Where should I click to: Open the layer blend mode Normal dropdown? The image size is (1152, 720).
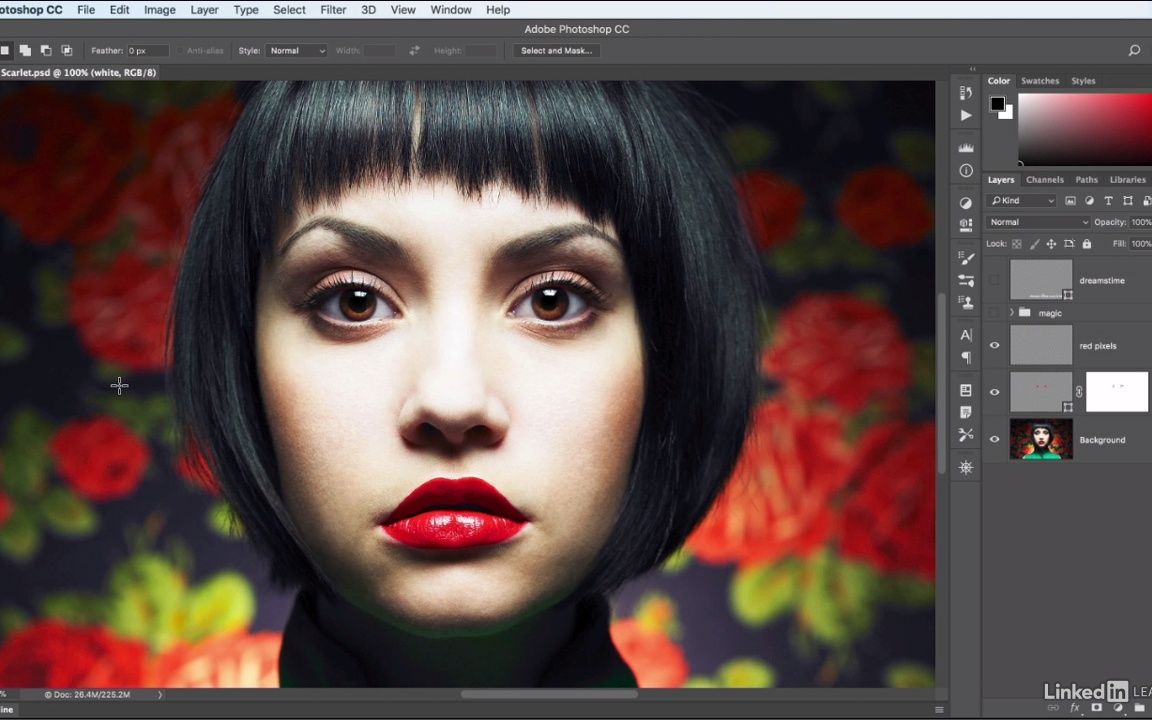(x=1037, y=222)
